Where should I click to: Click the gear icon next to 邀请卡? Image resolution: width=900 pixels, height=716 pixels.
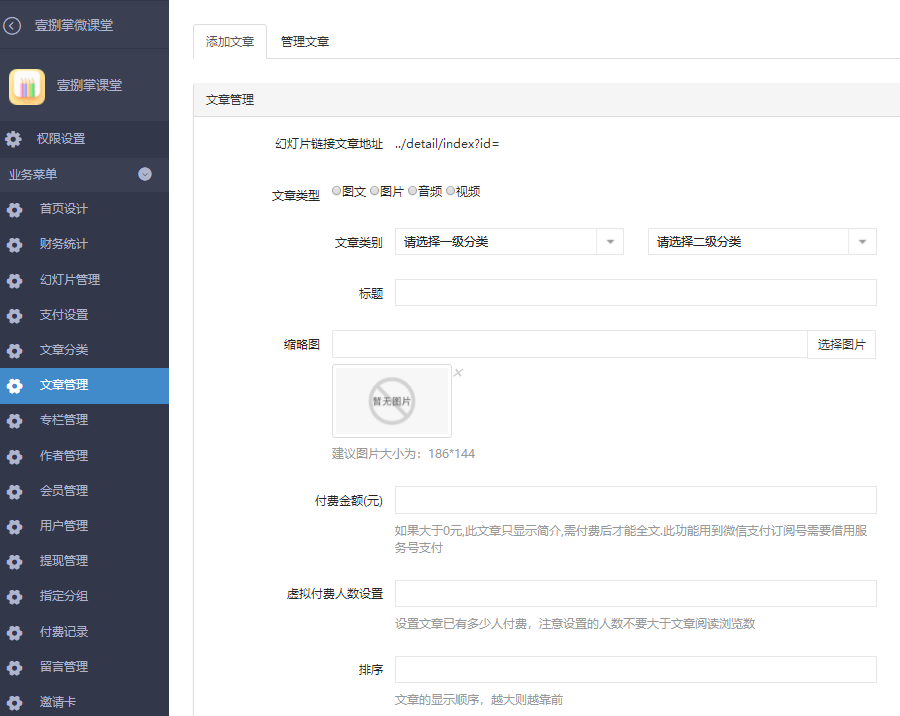14,702
